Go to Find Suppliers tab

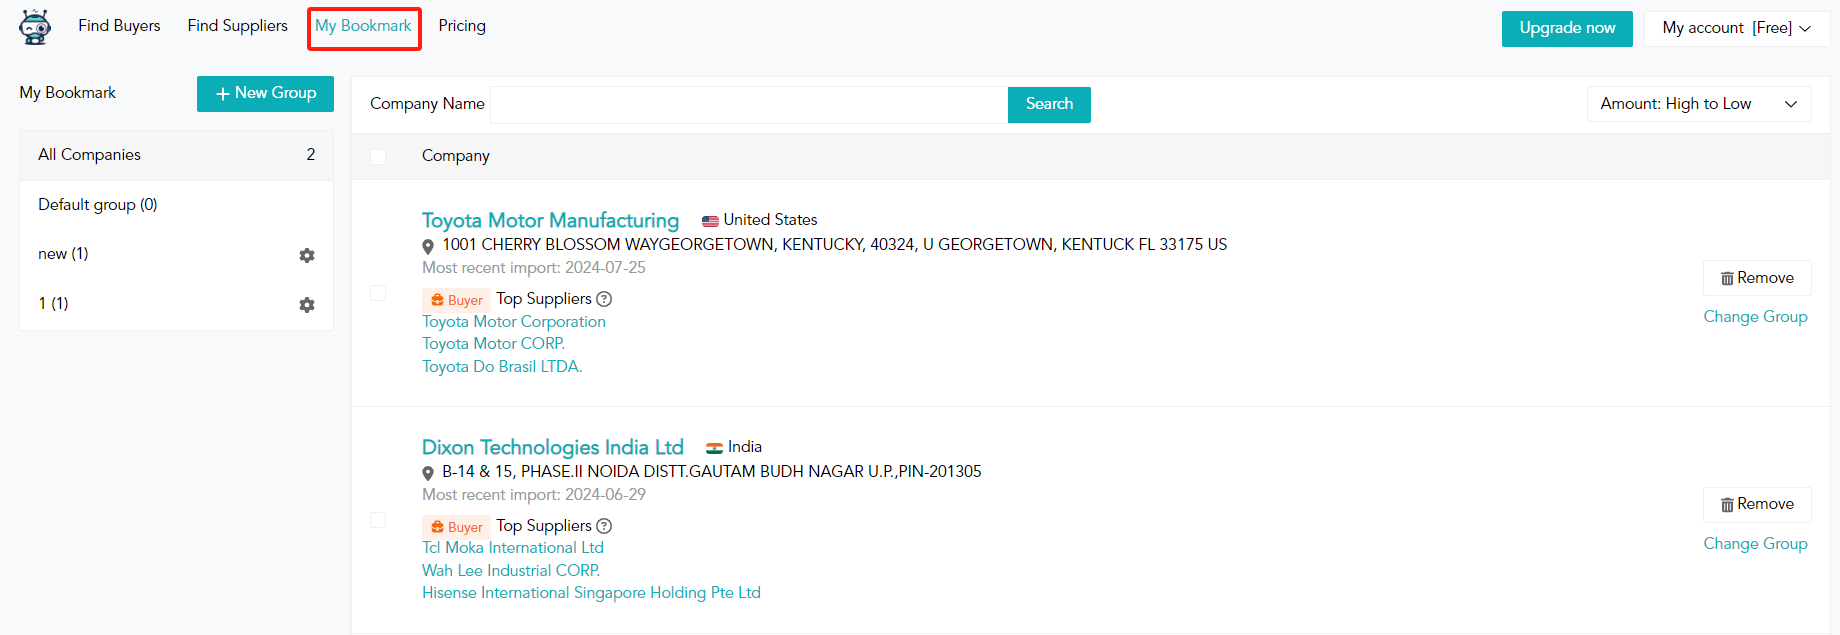[x=237, y=26]
